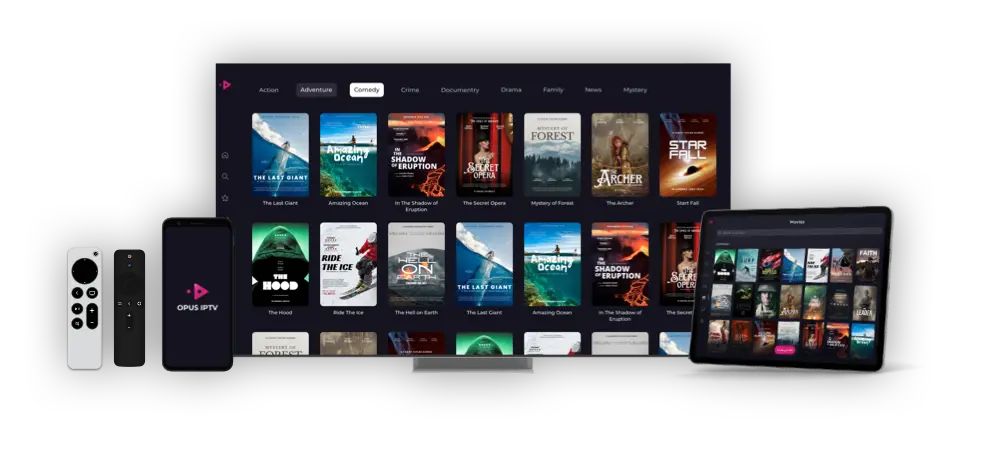Tap the pink play logo on phone screen
Image resolution: width=992 pixels, height=461 pixels.
[198, 291]
